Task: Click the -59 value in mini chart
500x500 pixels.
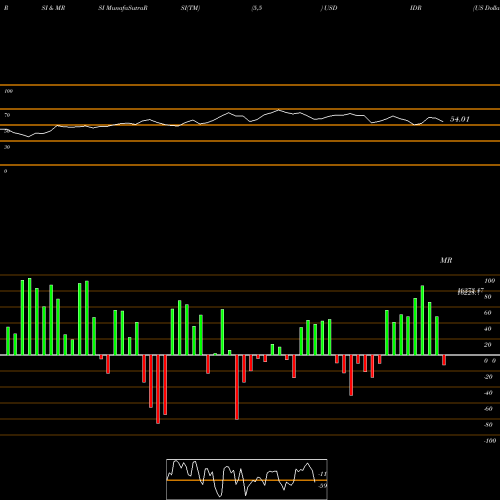Action: [322, 486]
